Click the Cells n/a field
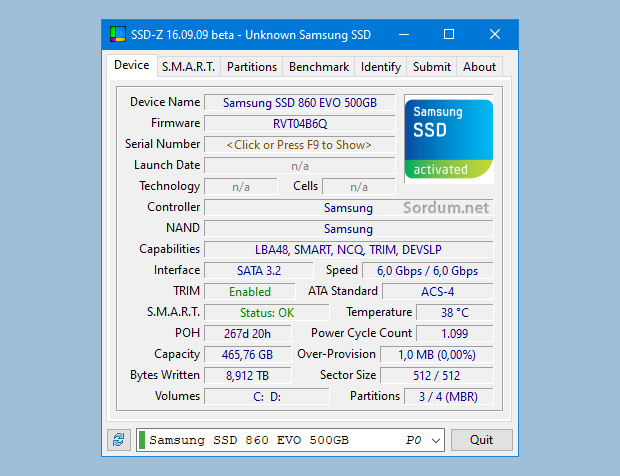Image resolution: width=620 pixels, height=476 pixels. click(x=359, y=187)
